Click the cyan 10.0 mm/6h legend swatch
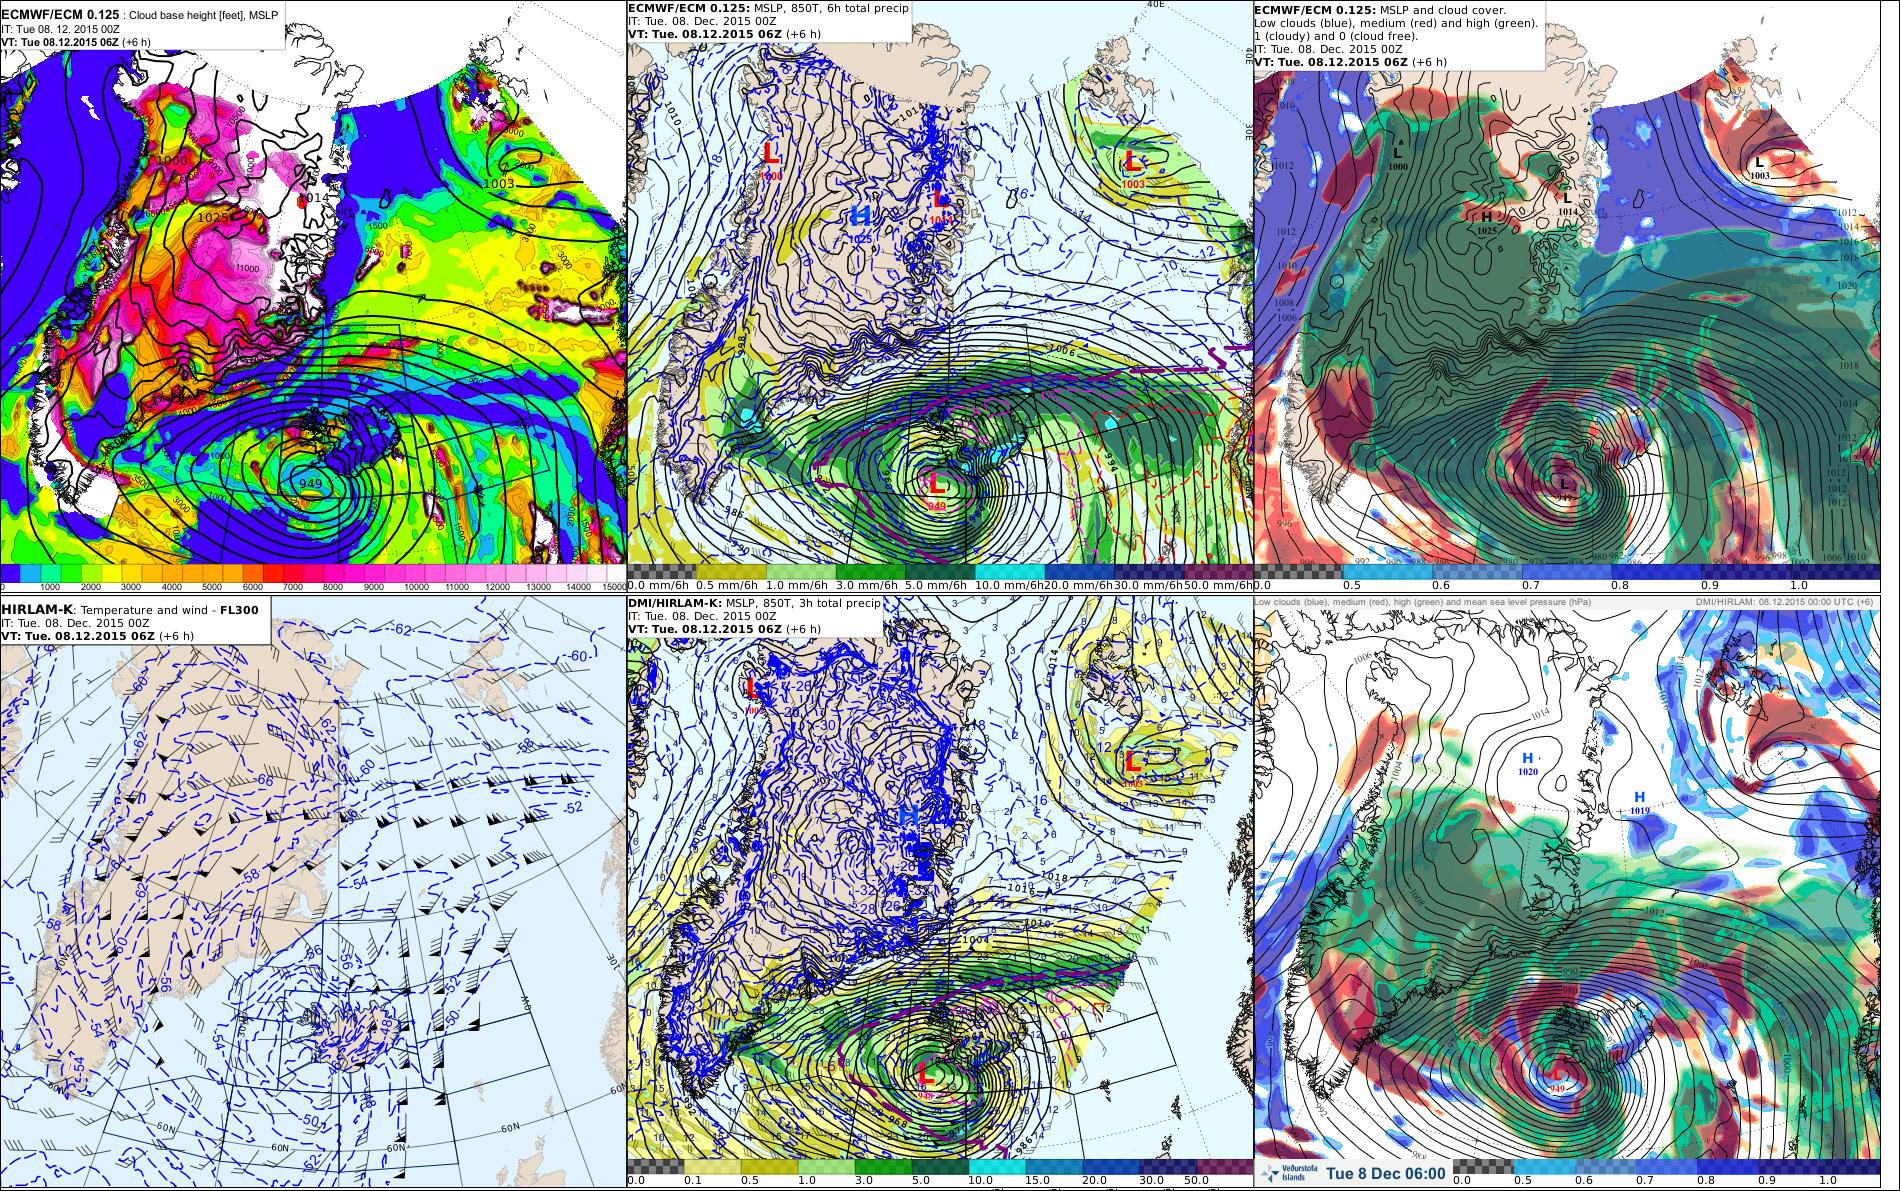 (x=1010, y=571)
